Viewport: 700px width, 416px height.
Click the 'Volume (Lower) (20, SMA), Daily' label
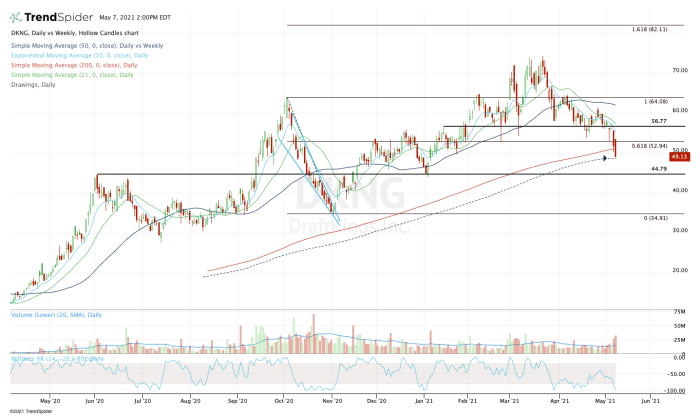(56, 315)
